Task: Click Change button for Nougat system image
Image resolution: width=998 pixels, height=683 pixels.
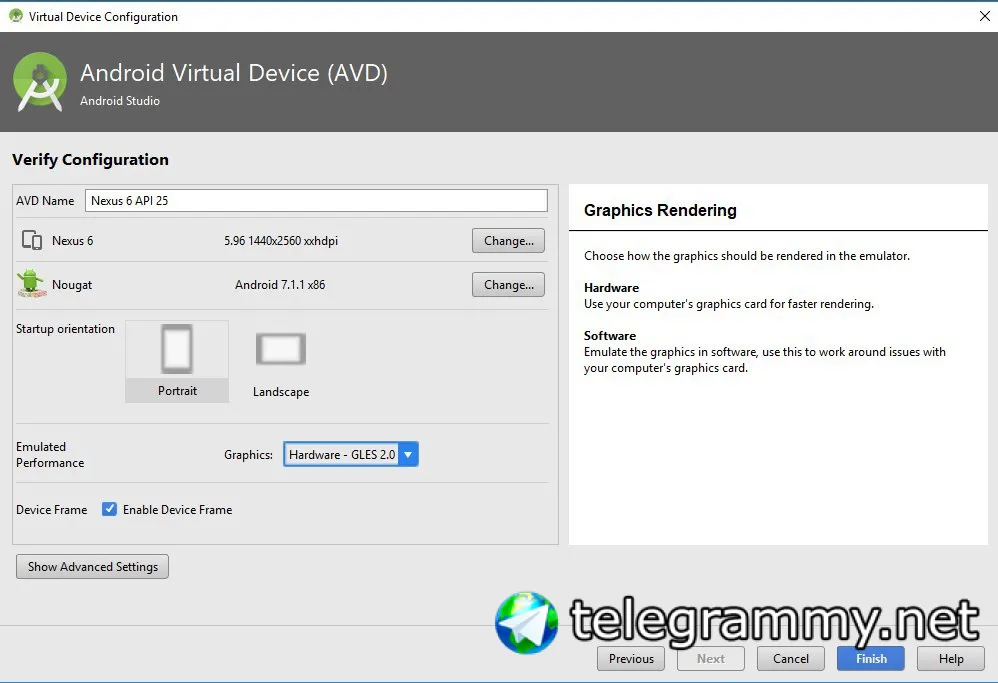Action: point(508,285)
